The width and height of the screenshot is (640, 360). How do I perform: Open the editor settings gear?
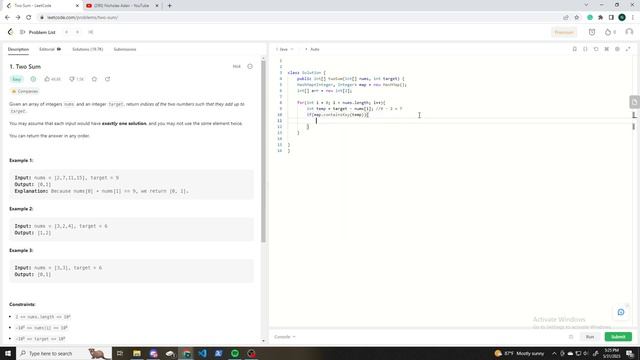tap(617, 49)
